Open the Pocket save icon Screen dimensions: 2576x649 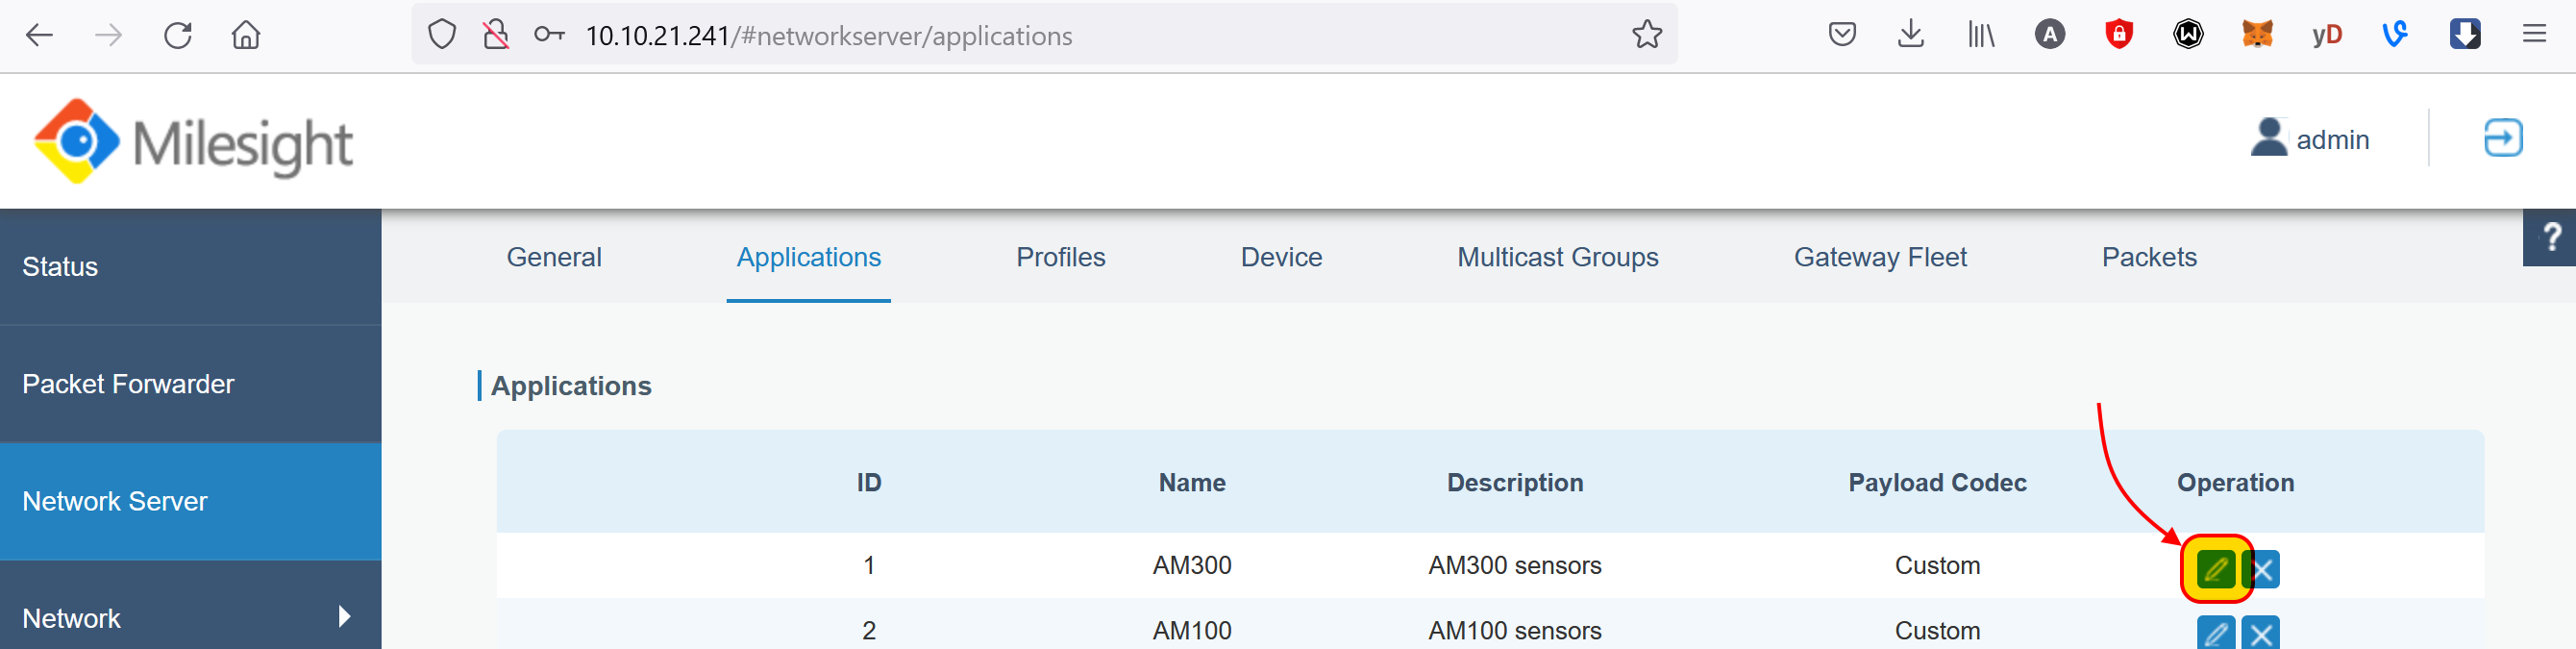coord(1842,36)
